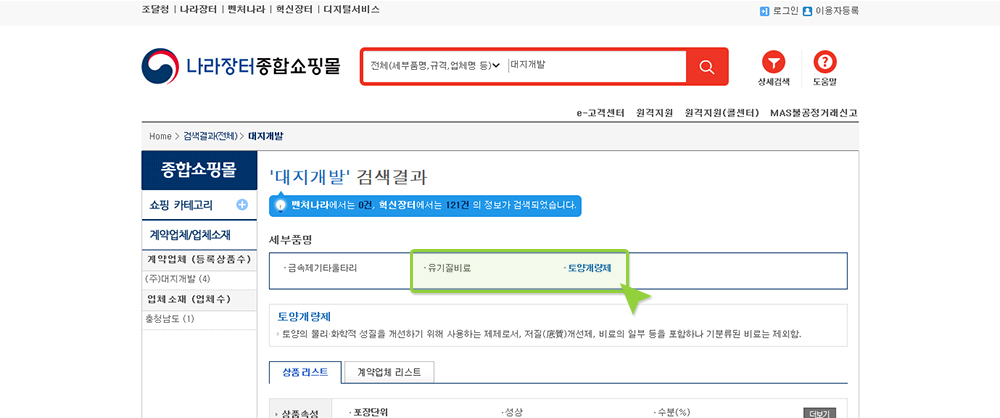The image size is (1000, 418).
Task: Expand 쇼핑 카테고리 plus icon
Action: (x=242, y=205)
